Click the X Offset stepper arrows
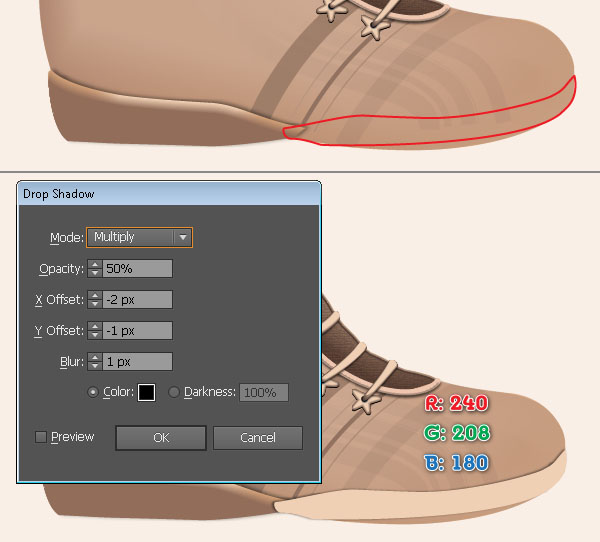This screenshot has height=542, width=600. [95, 299]
